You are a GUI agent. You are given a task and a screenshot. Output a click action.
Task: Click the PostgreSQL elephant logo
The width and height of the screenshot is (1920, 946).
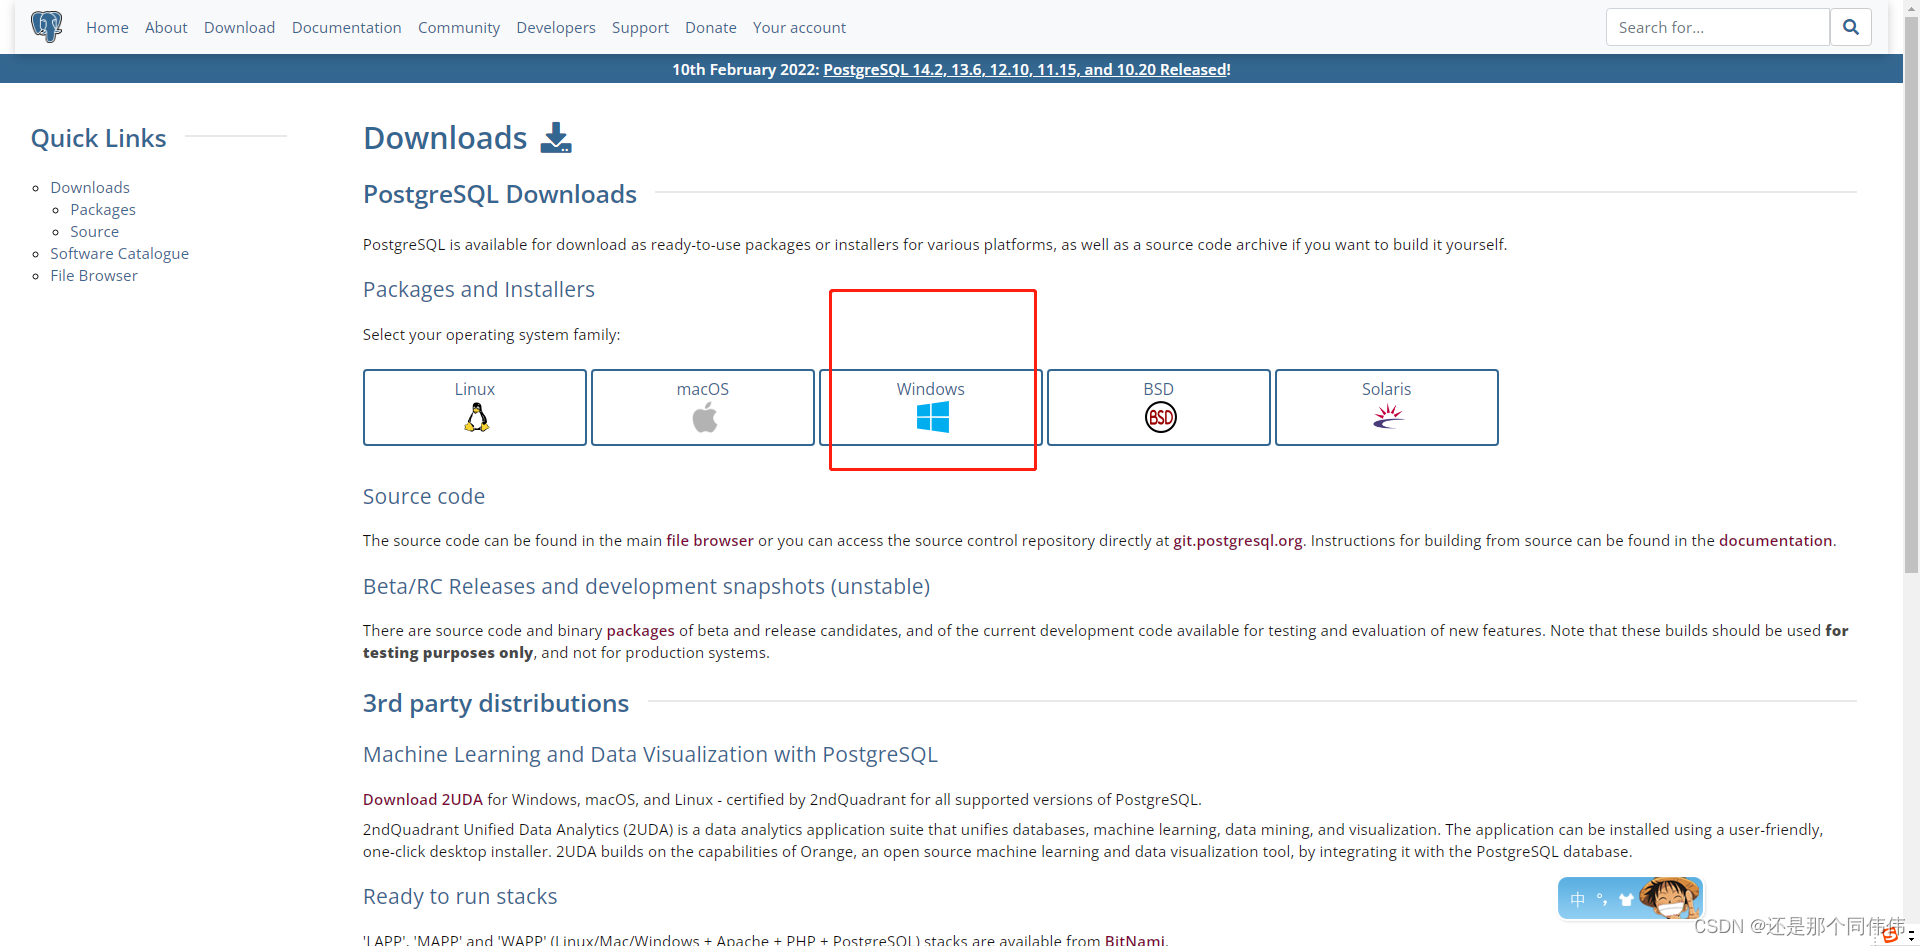point(46,26)
